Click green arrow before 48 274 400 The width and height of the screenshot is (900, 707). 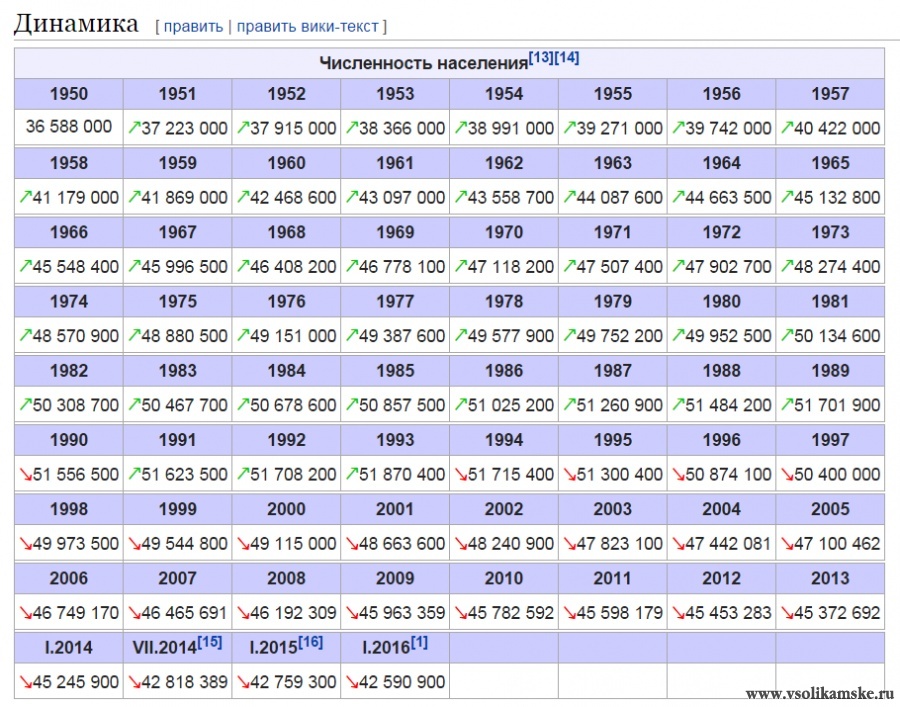[x=787, y=267]
